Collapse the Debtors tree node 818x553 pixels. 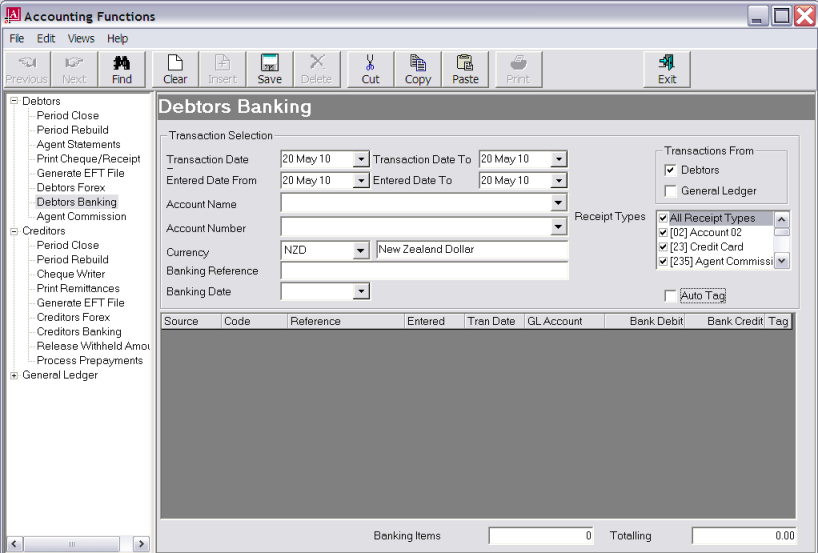coord(14,101)
